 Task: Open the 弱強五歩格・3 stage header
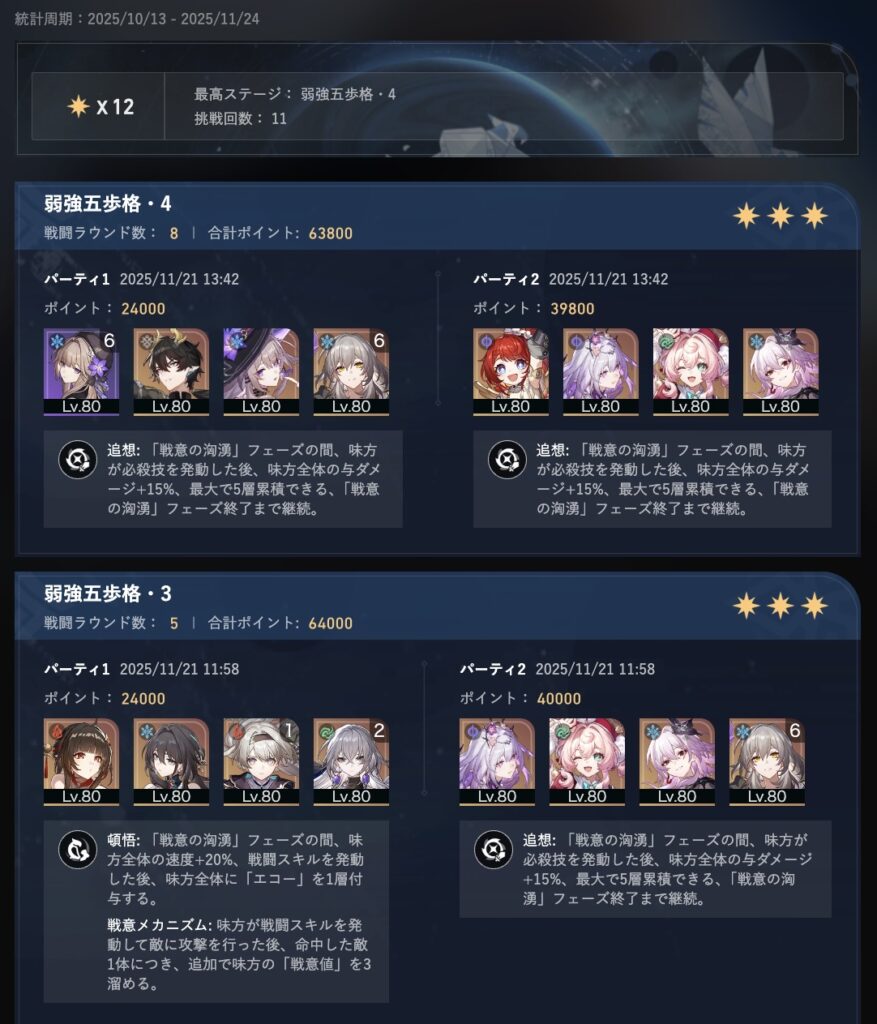[x=436, y=607]
